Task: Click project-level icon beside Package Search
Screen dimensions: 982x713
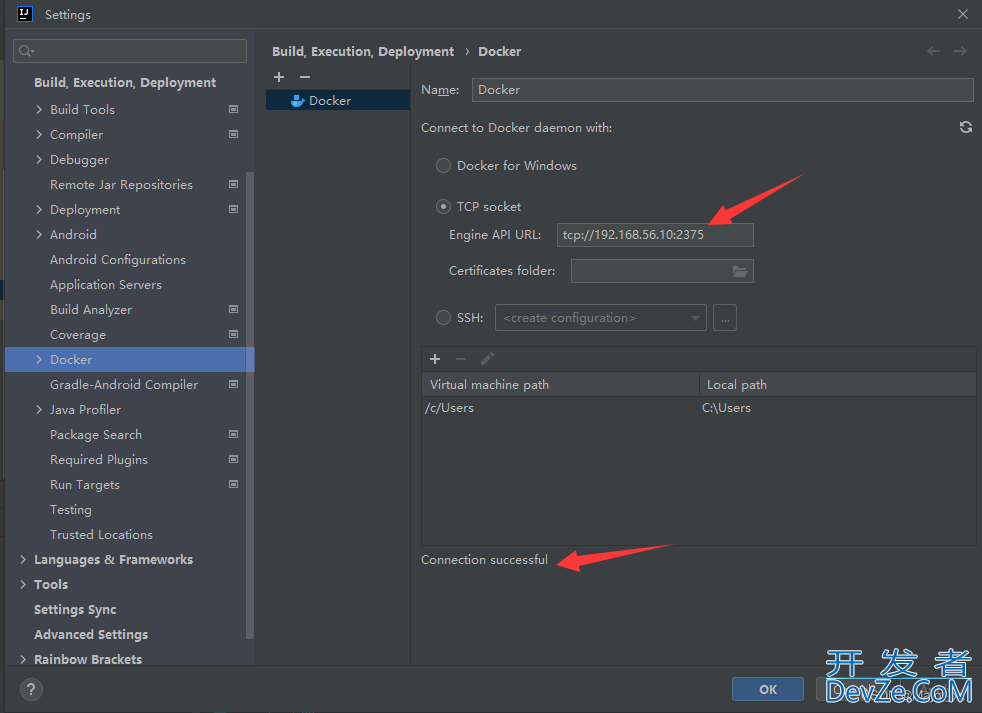Action: (234, 434)
